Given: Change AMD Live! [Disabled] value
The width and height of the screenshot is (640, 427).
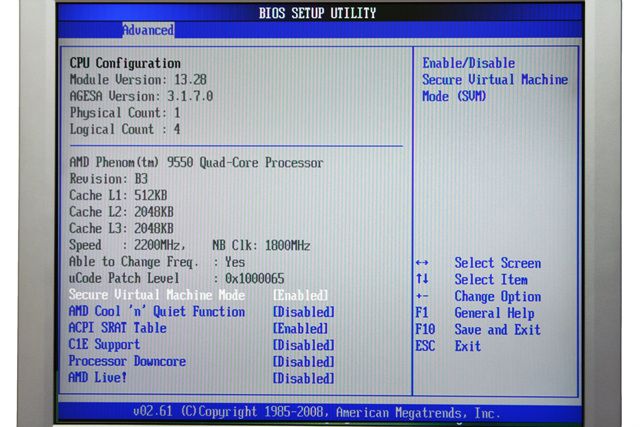Looking at the screenshot, I should pos(304,378).
